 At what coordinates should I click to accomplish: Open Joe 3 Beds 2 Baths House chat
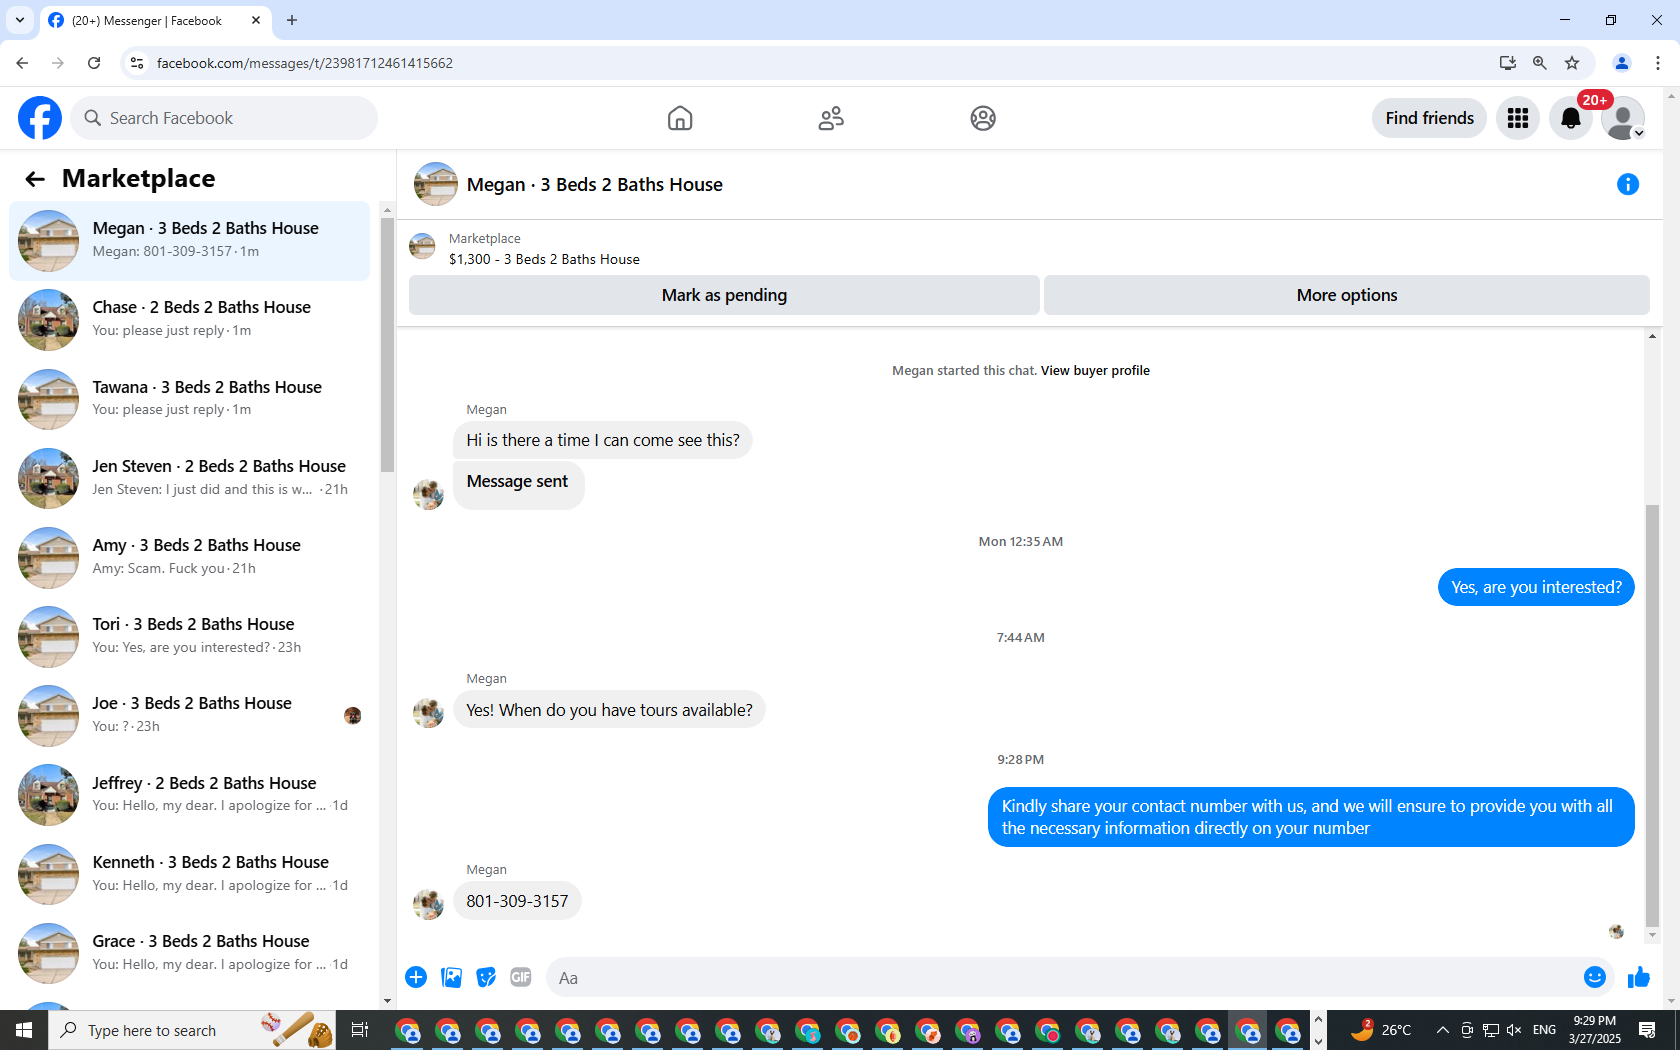(190, 715)
